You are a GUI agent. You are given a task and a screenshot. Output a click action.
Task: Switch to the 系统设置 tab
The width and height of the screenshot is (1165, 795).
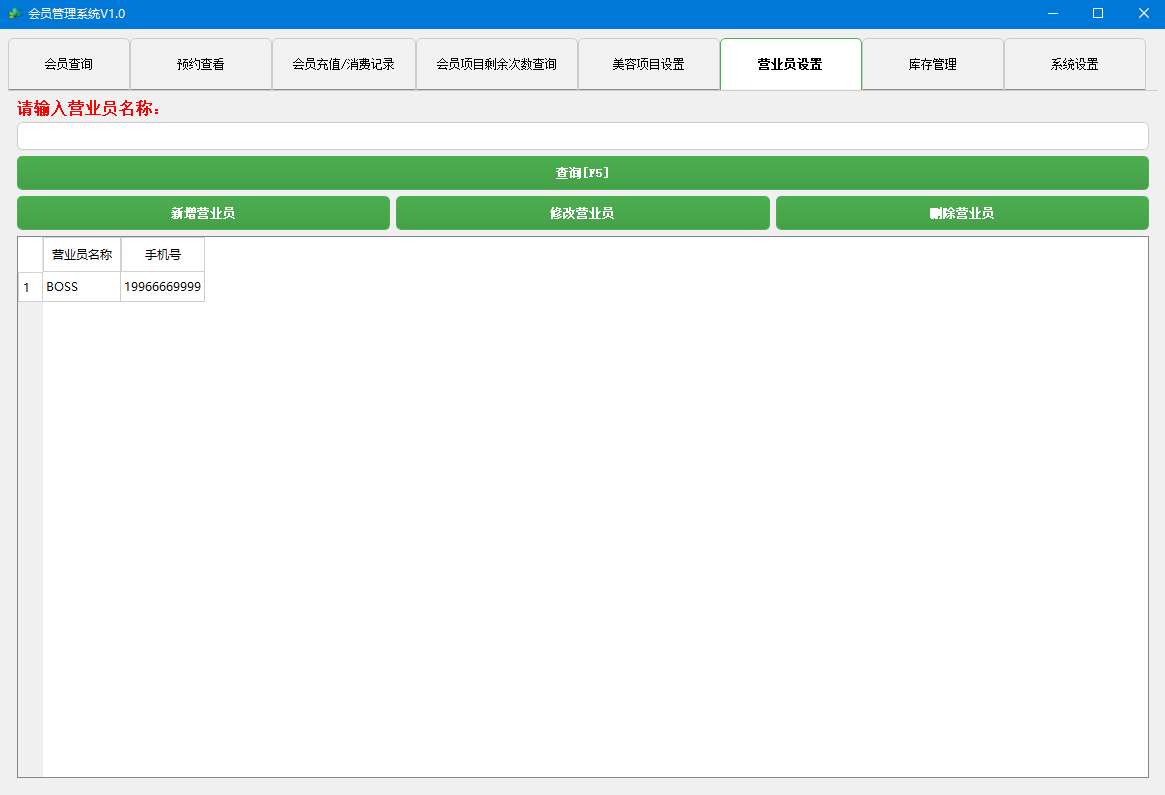1075,63
